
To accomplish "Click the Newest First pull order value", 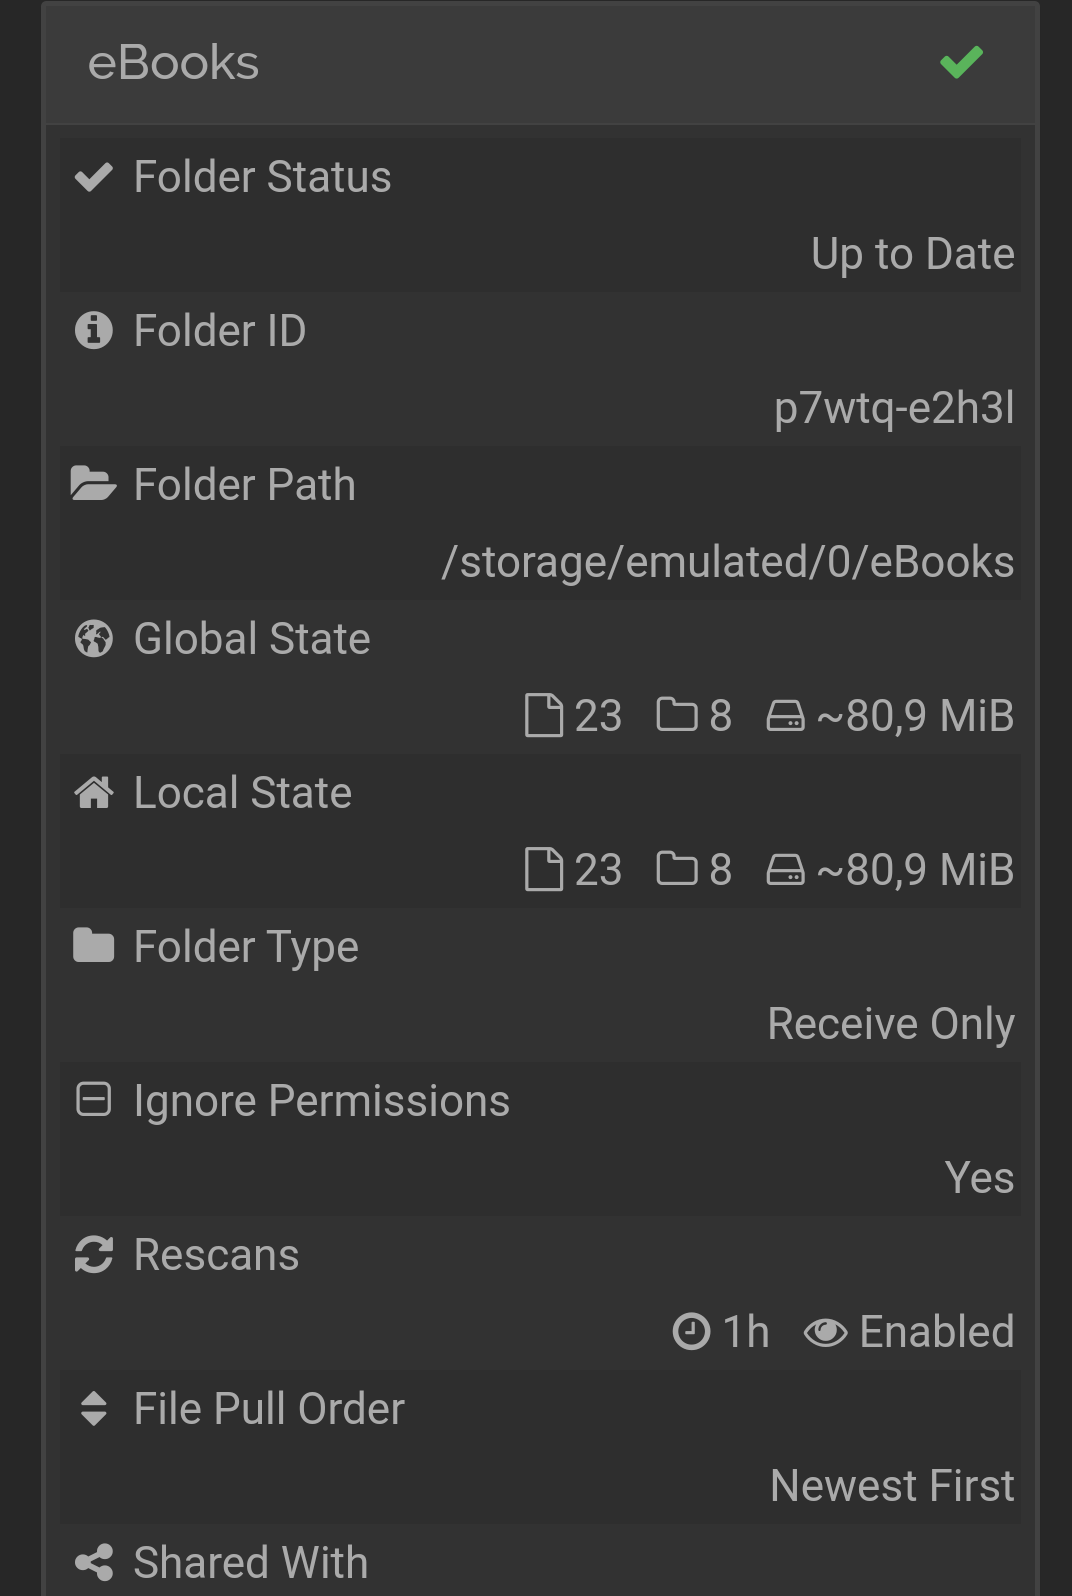I will 892,1486.
